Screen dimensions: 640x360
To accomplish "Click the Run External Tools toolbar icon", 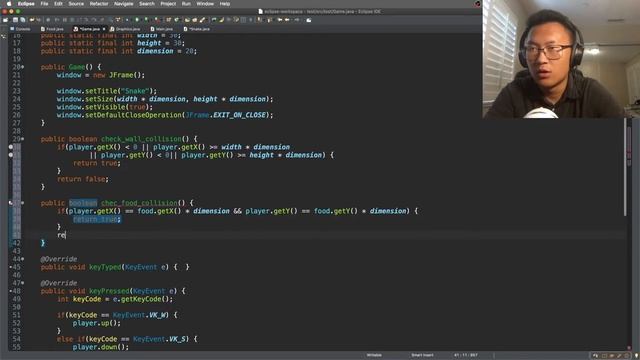I will pyautogui.click(x=156, y=20).
